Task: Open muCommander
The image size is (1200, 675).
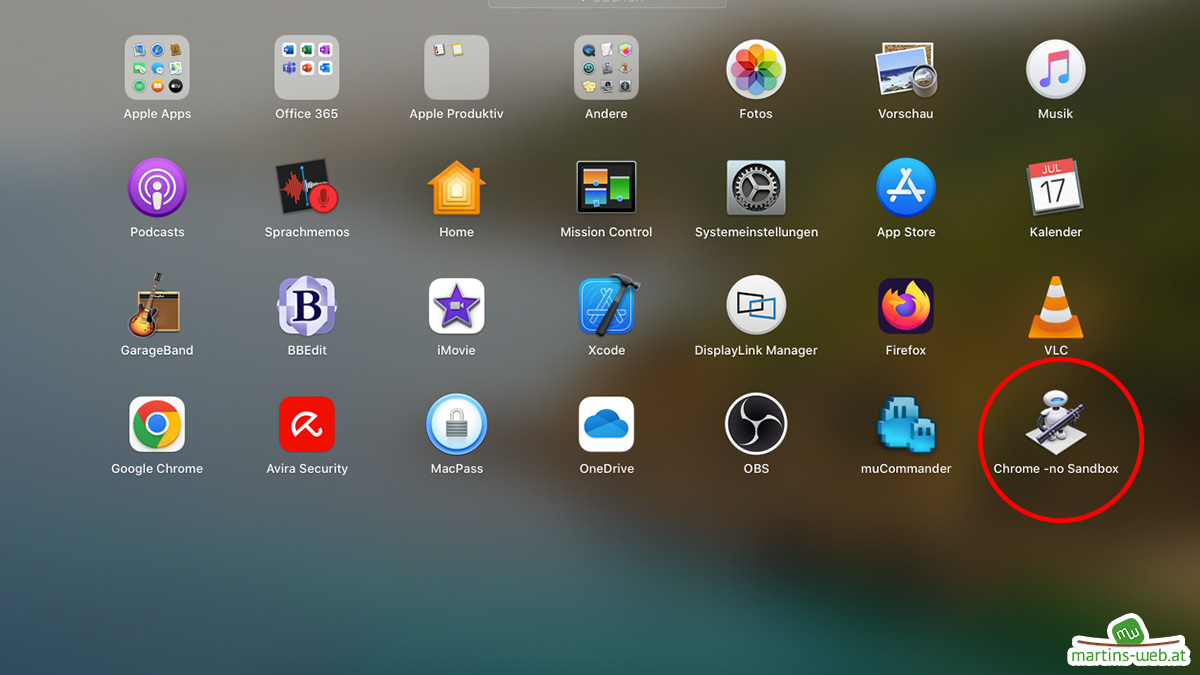Action: pos(906,424)
